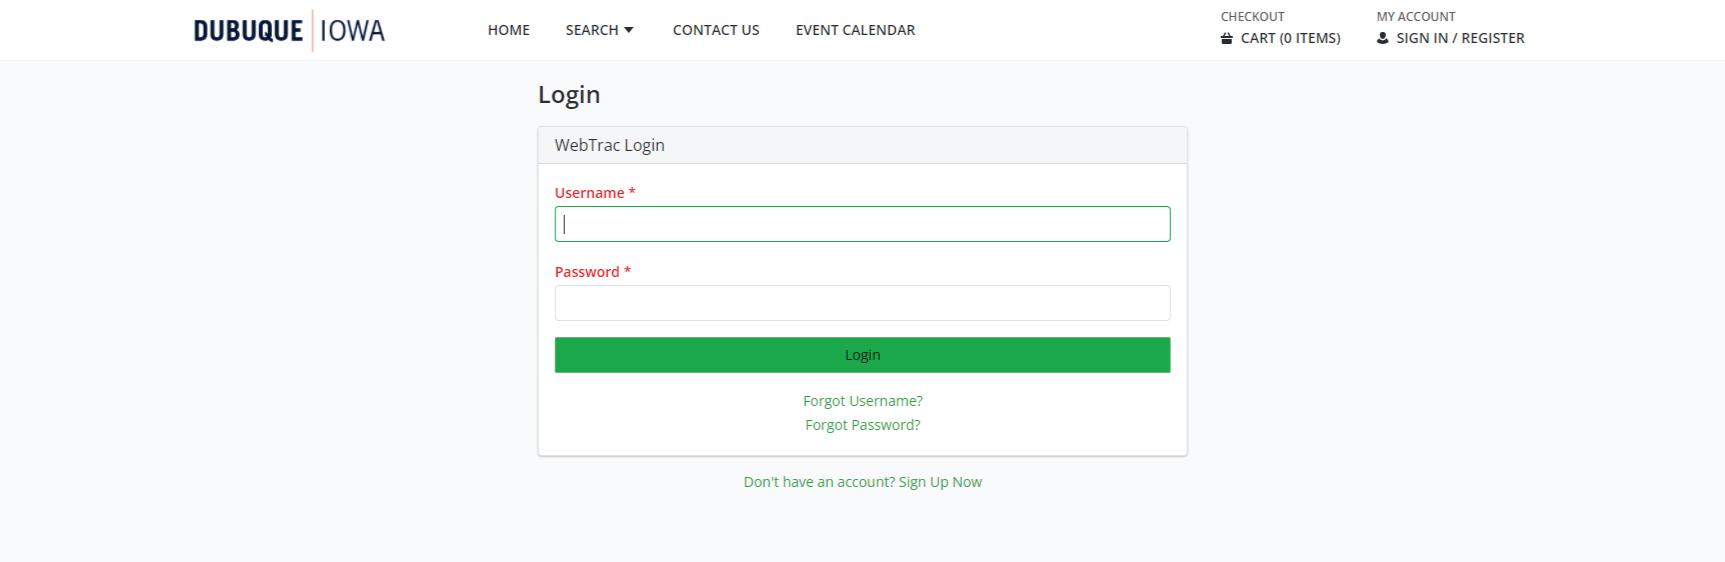Image resolution: width=1725 pixels, height=562 pixels.
Task: Expand the Search menu arrow
Action: point(629,30)
